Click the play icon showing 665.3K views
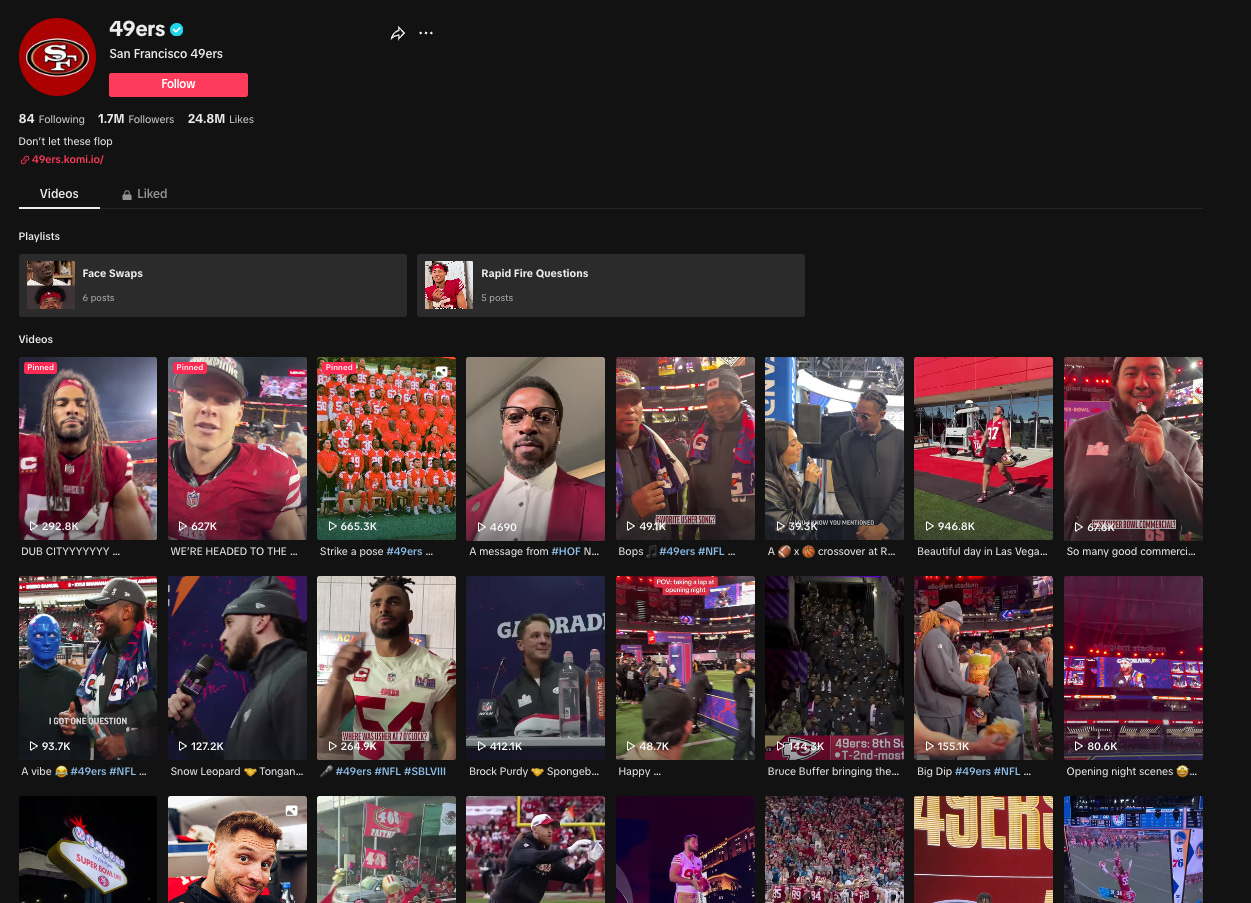Viewport: 1251px width, 903px height. 332,526
